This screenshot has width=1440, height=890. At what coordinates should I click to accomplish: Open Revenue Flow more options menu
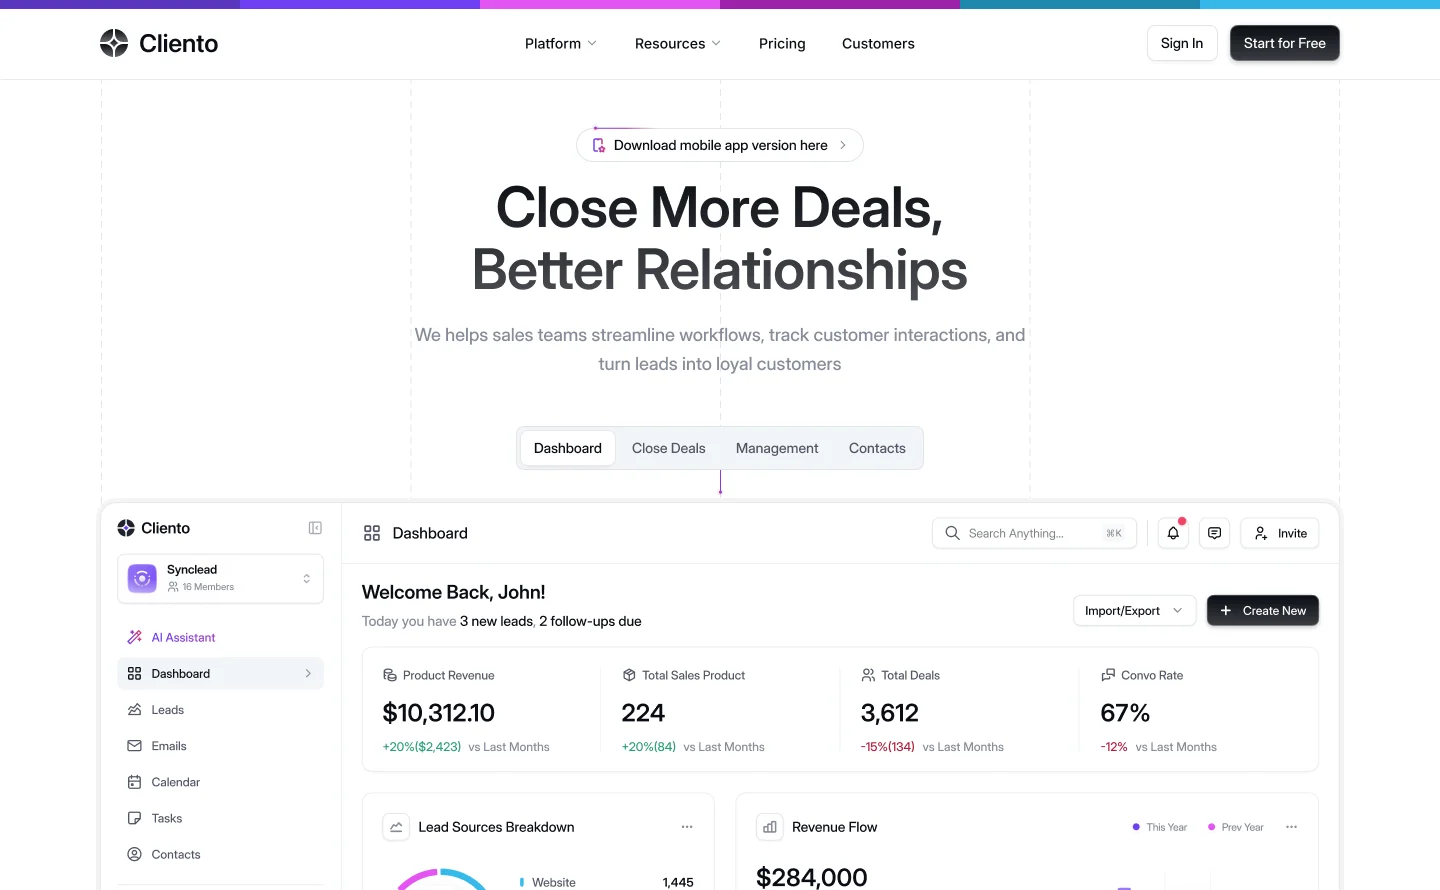(x=1291, y=827)
